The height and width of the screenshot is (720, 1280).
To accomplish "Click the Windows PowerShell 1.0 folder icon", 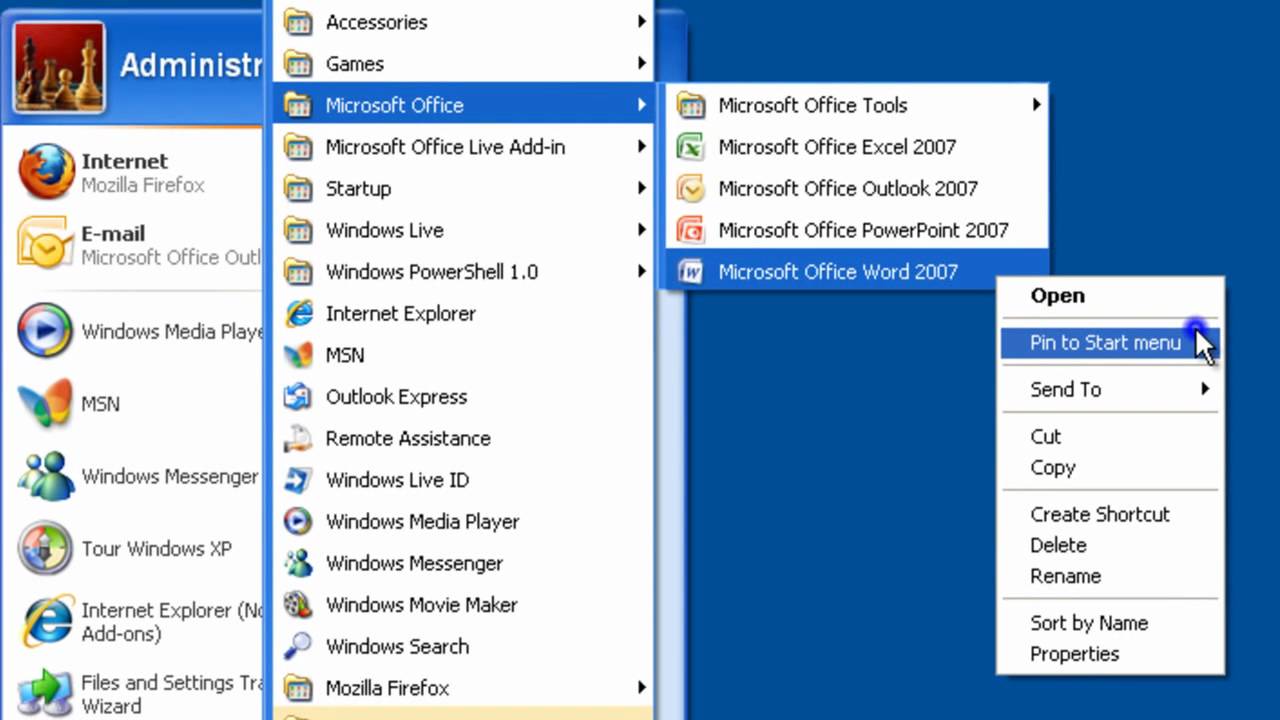I will pos(298,272).
